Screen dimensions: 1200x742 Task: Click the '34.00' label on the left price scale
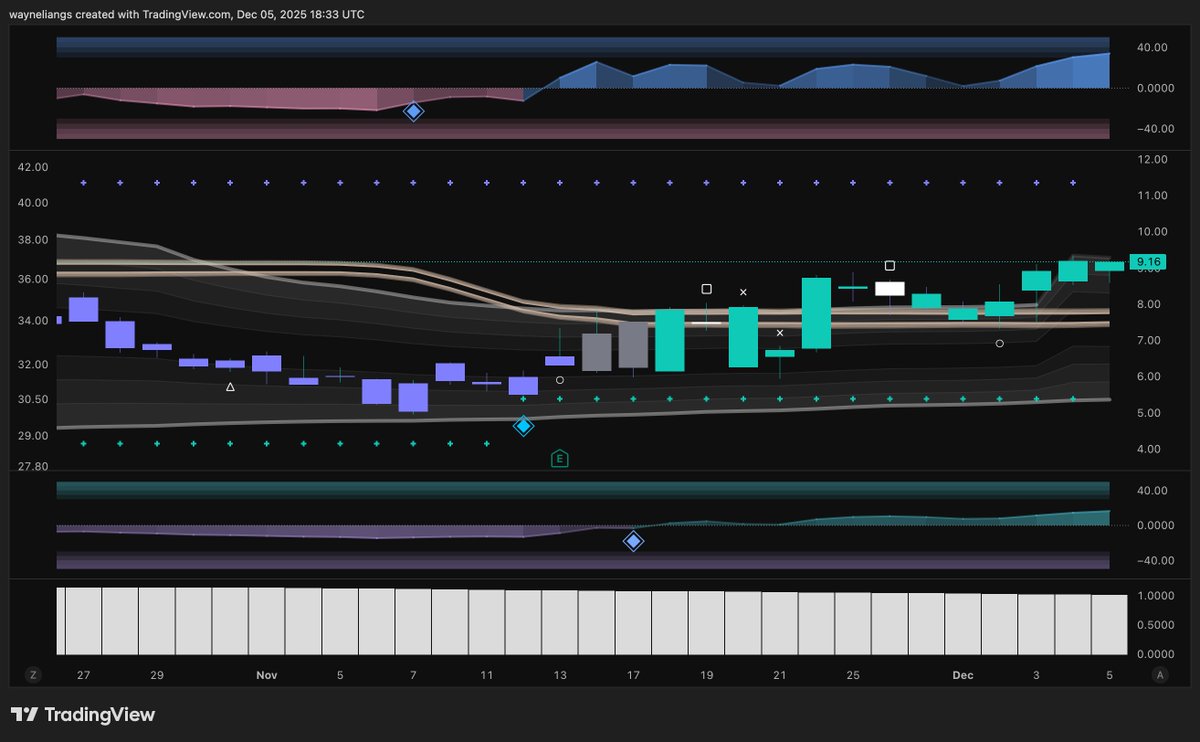pyautogui.click(x=33, y=322)
